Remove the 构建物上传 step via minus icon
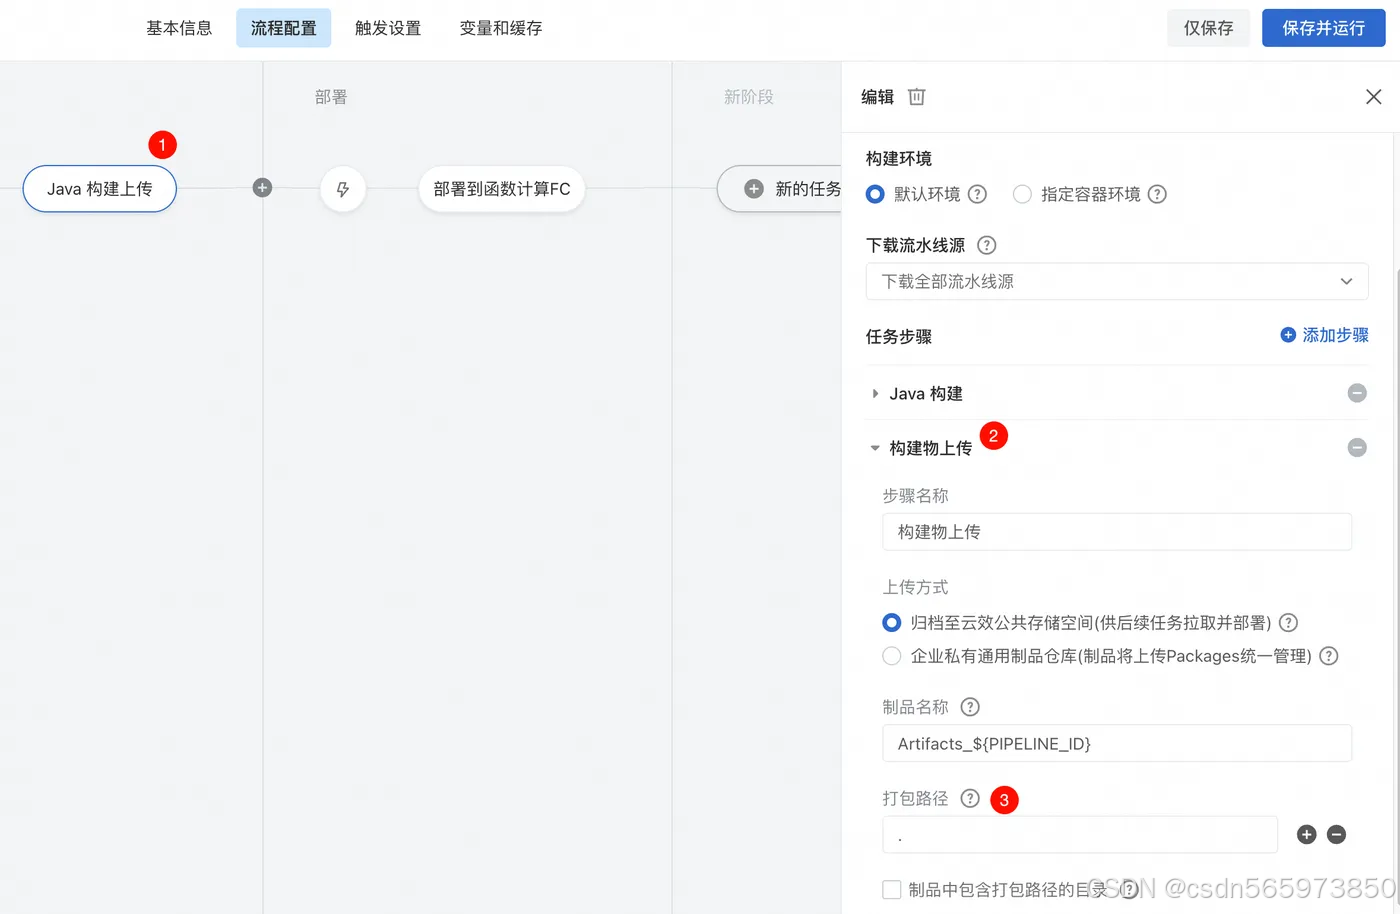Viewport: 1400px width, 914px height. point(1357,447)
